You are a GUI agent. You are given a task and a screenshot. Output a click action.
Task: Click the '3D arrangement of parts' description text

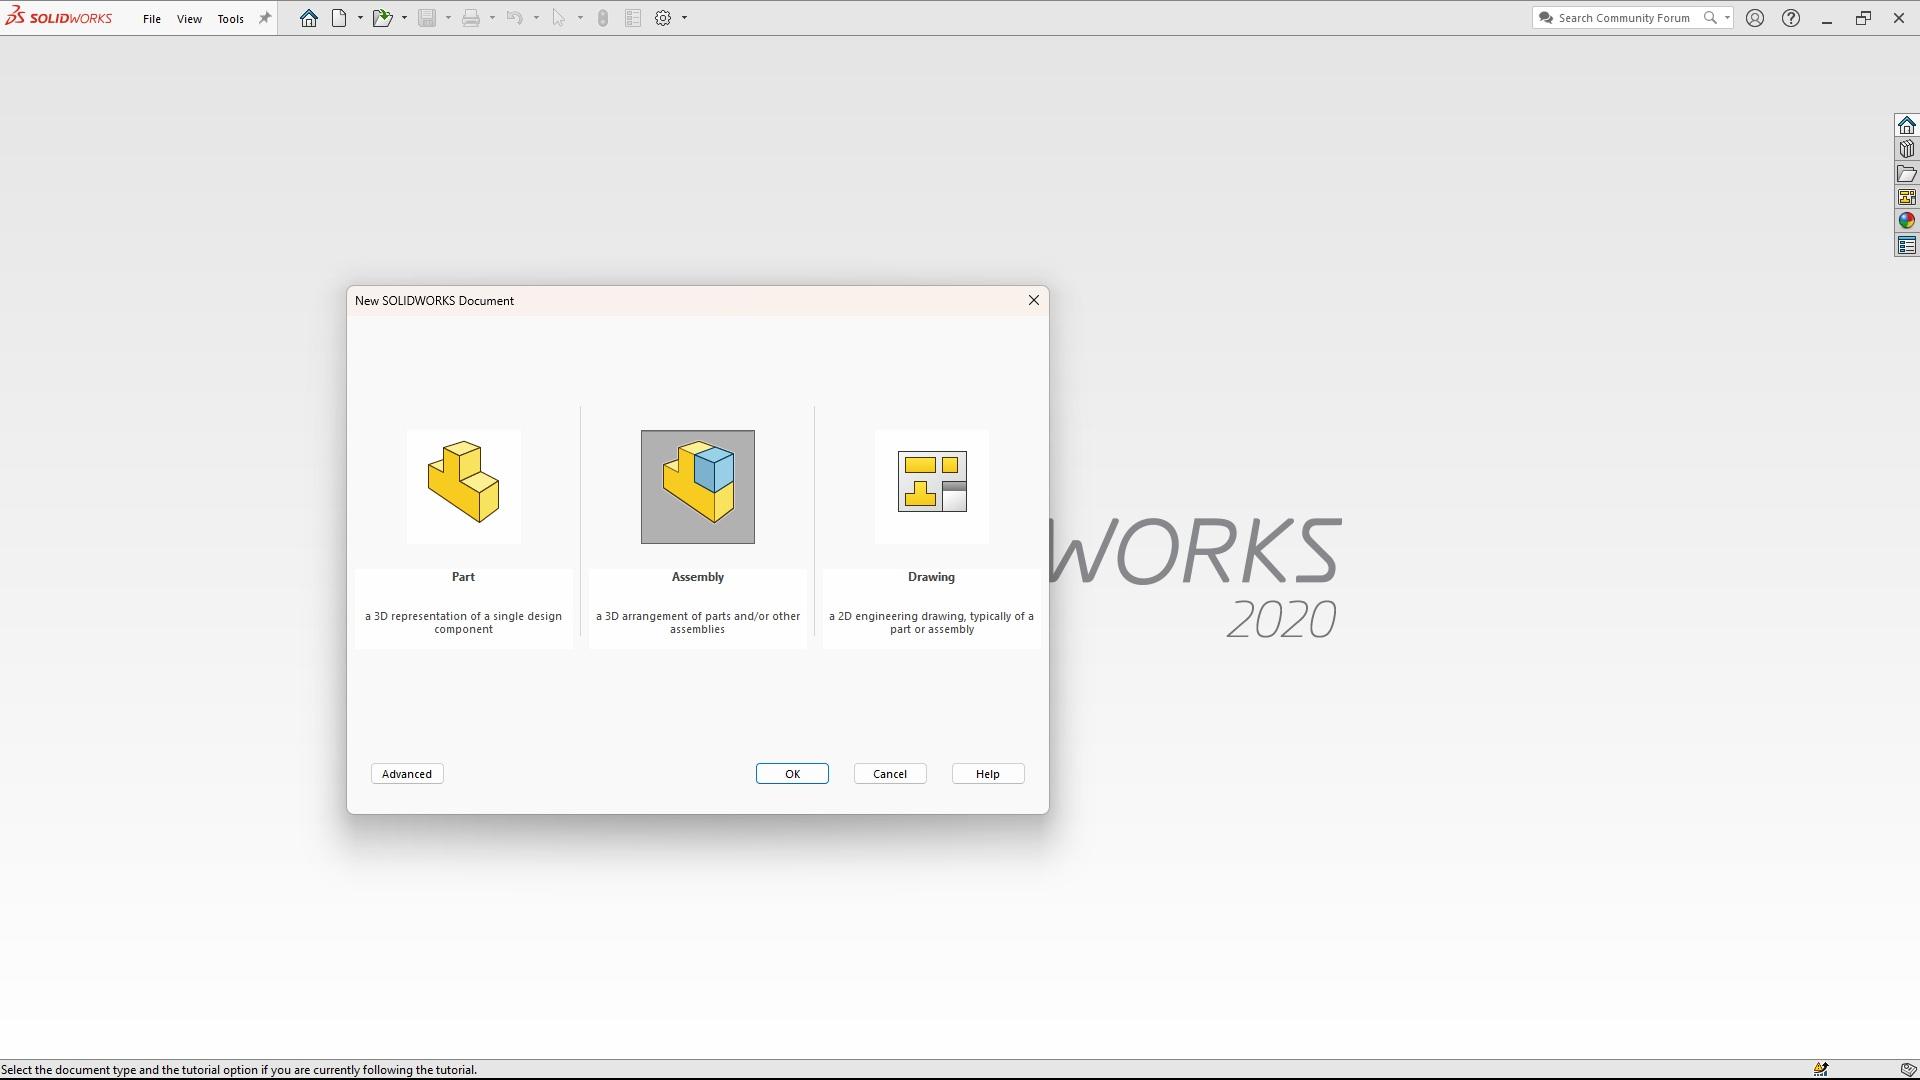click(x=698, y=623)
